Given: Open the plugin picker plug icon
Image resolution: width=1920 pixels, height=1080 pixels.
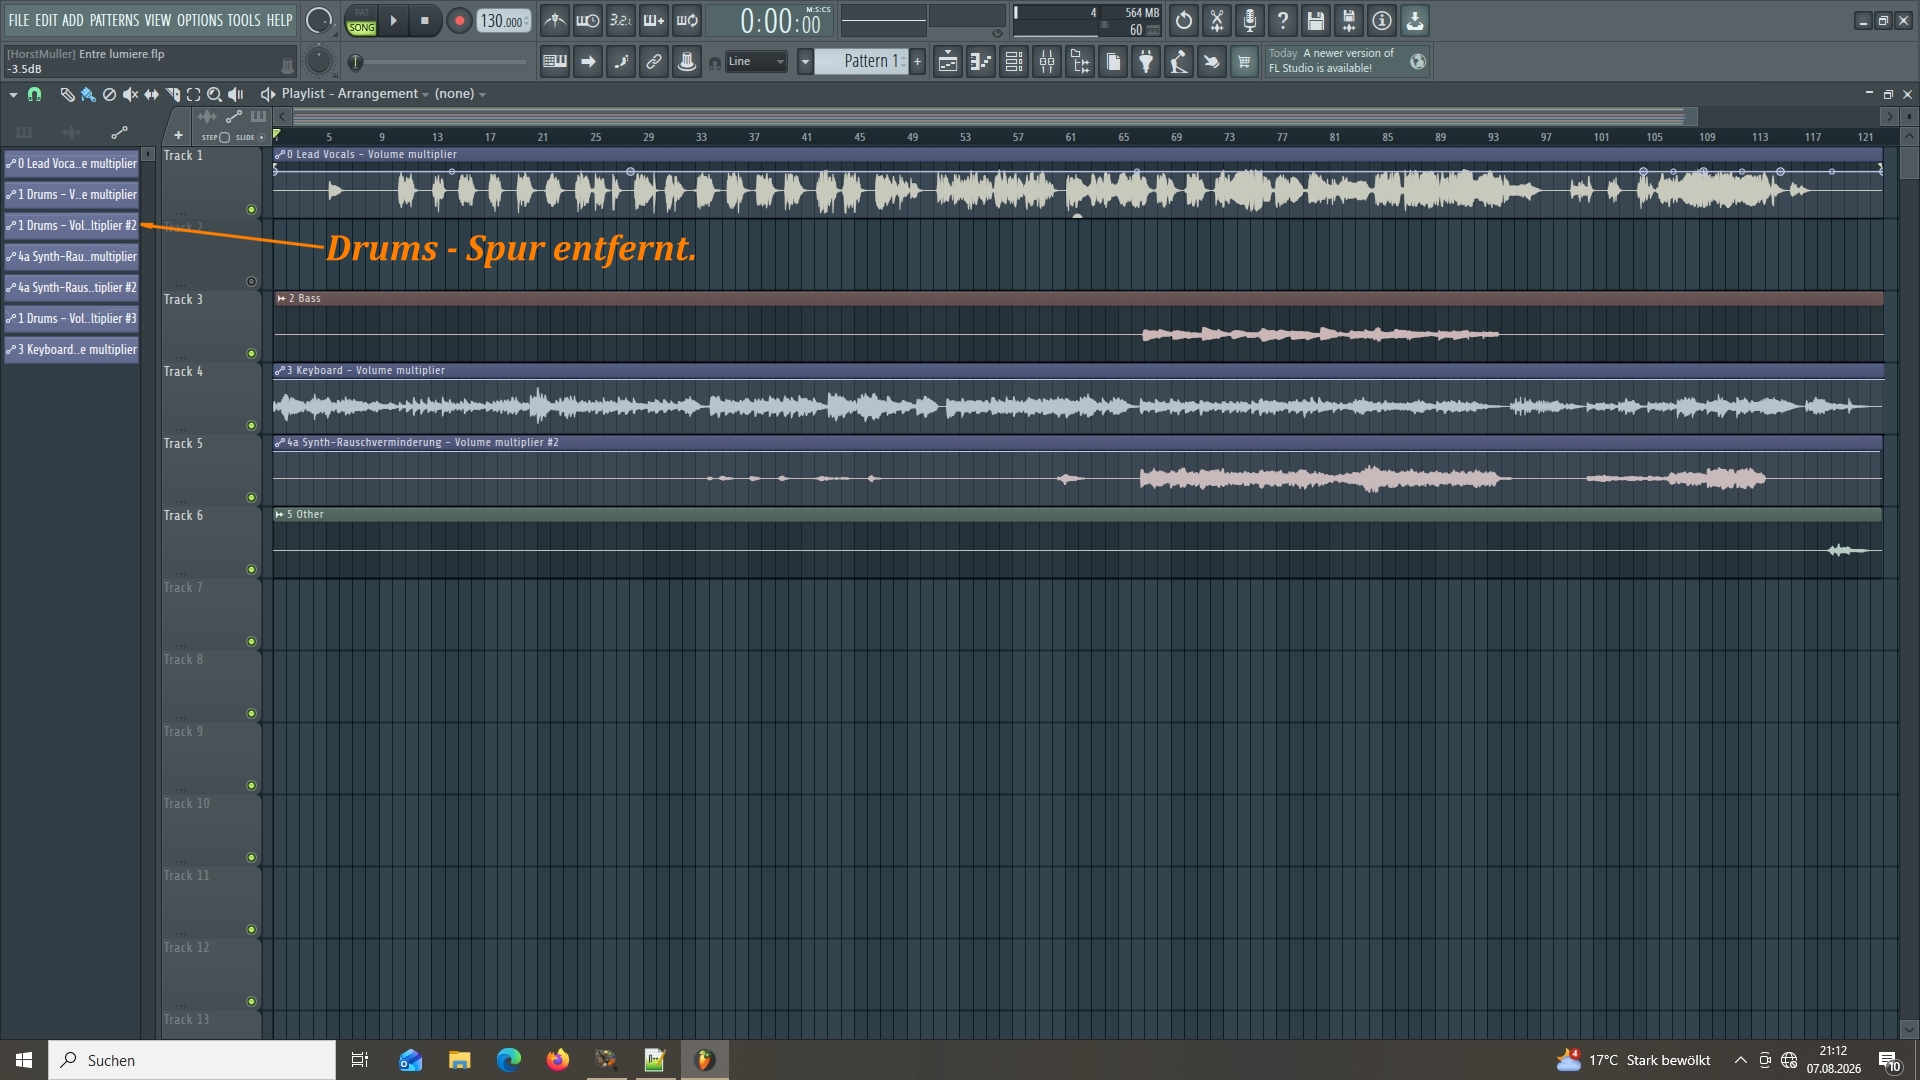Looking at the screenshot, I should coord(1146,62).
